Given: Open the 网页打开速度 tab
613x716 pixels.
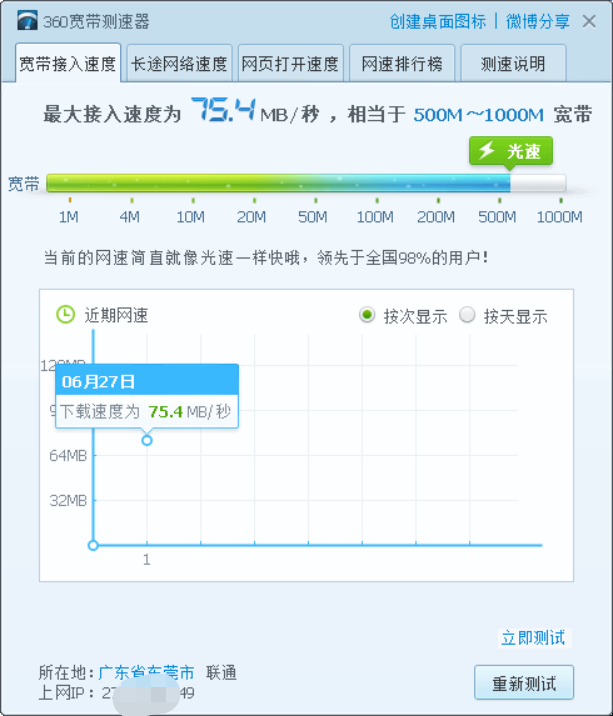Looking at the screenshot, I should pos(291,63).
